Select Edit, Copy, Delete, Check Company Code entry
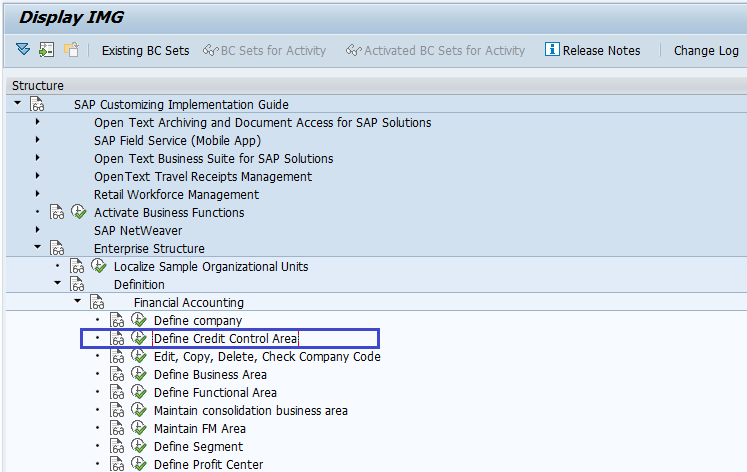The height and width of the screenshot is (472, 747). click(267, 357)
